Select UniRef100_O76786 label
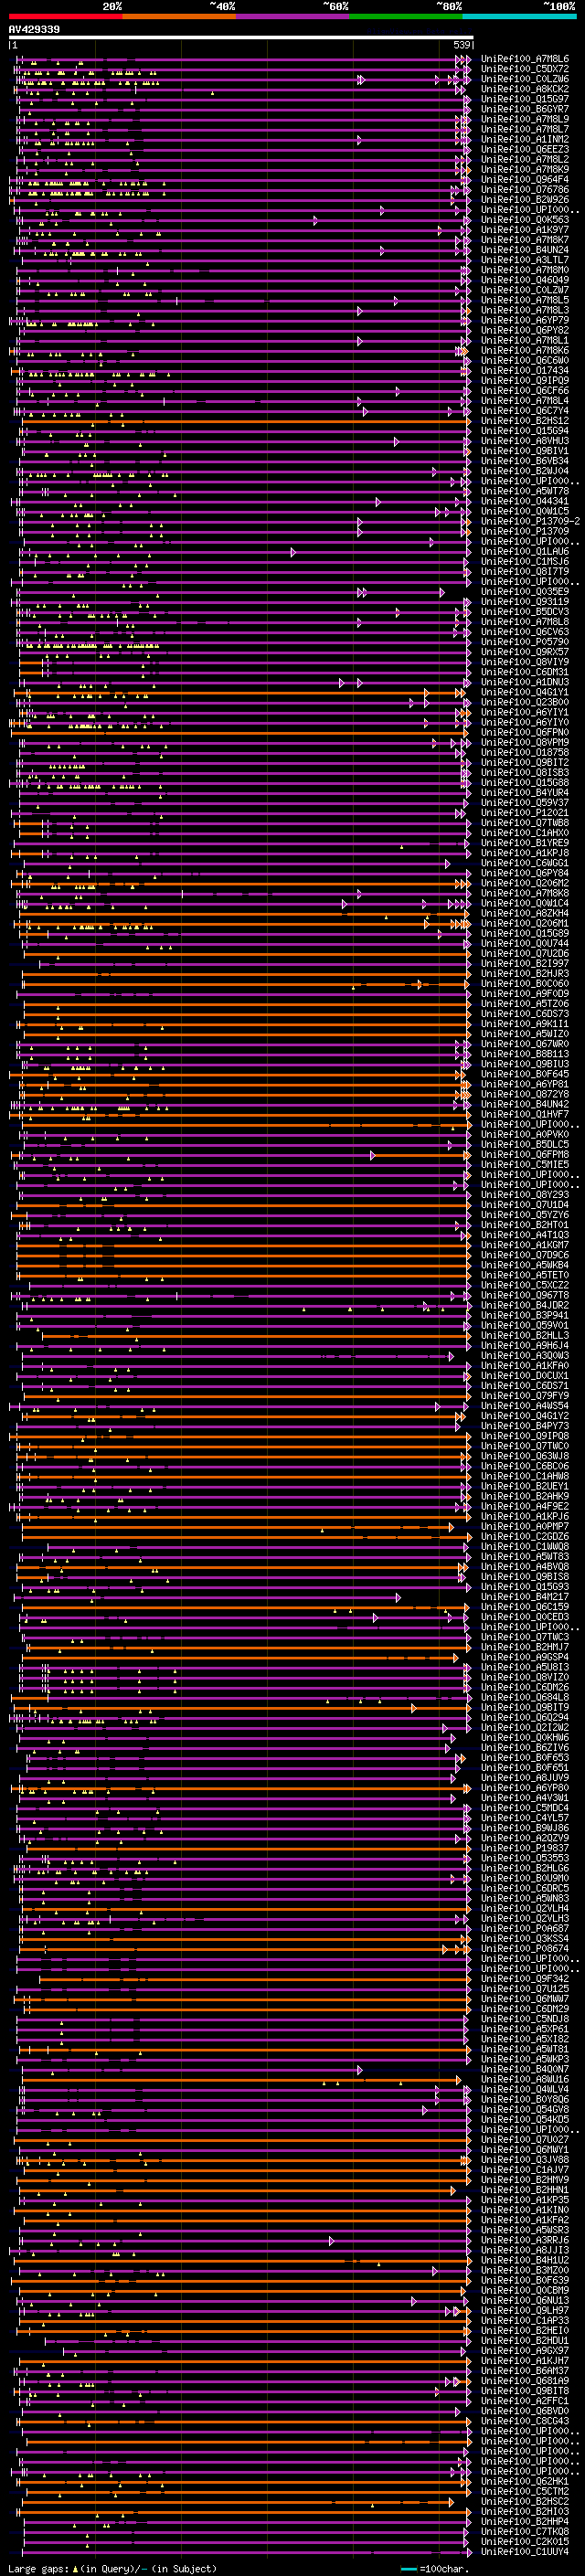585x2576 pixels. (x=525, y=190)
